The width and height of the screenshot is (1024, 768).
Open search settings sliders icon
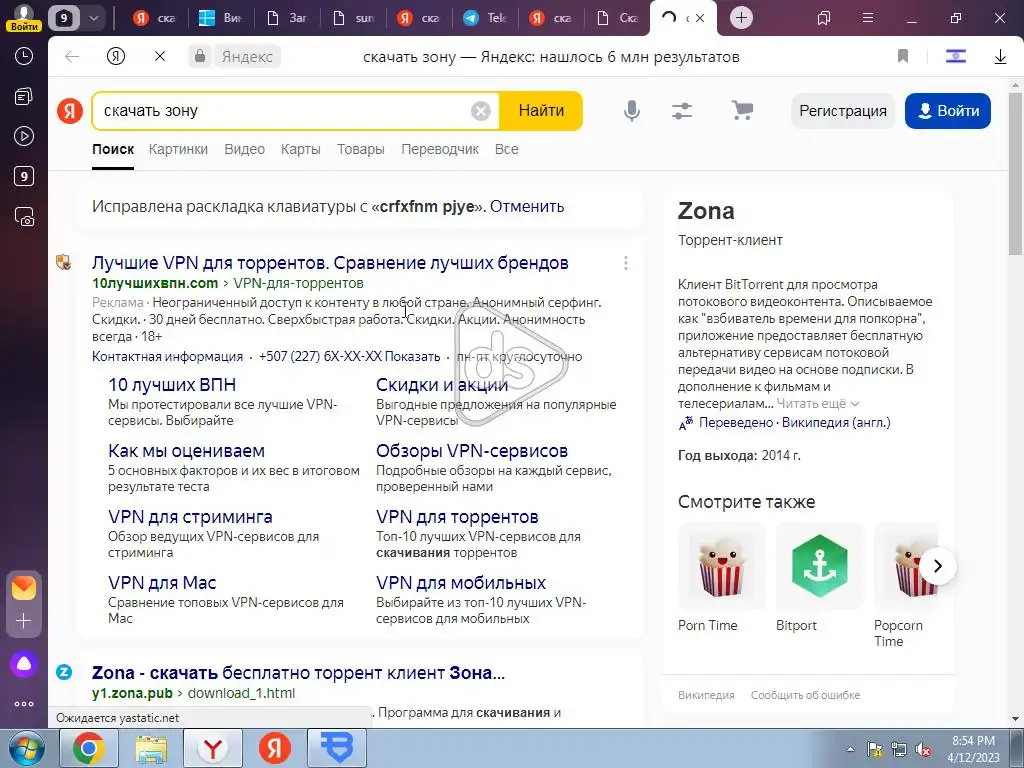pyautogui.click(x=682, y=111)
